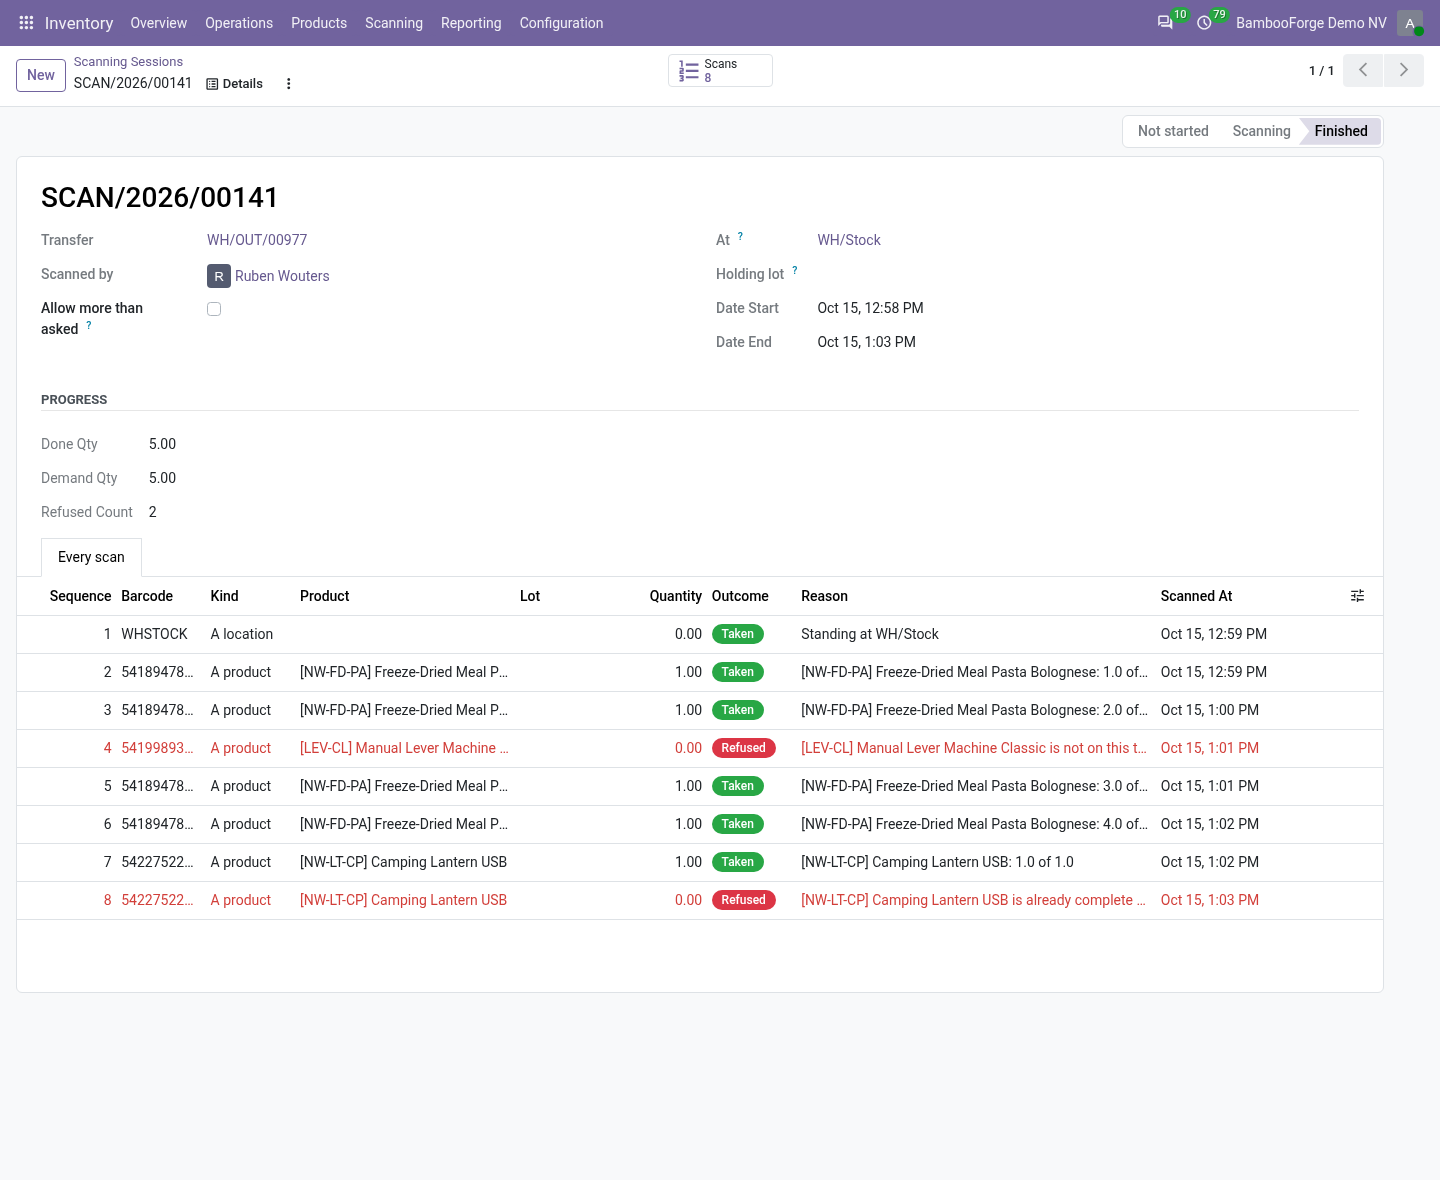Open the Scanning menu
Screen dimensions: 1440x1180
394,23
